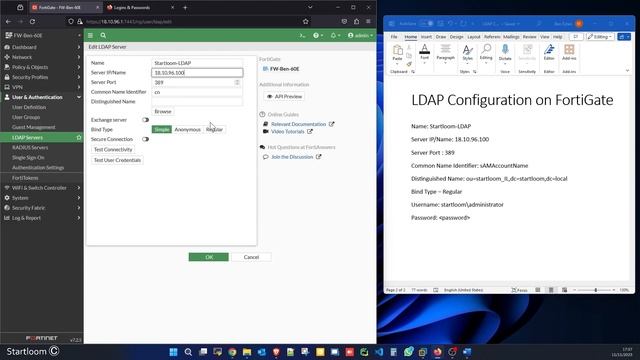
Task: Open the Word Layout tab
Action: [473, 37]
